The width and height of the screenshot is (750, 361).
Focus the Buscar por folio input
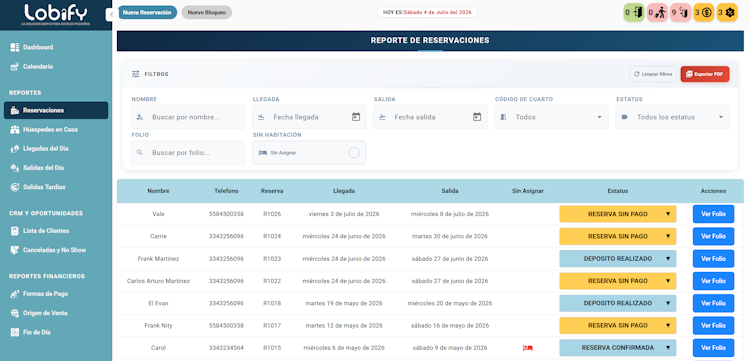tap(188, 153)
